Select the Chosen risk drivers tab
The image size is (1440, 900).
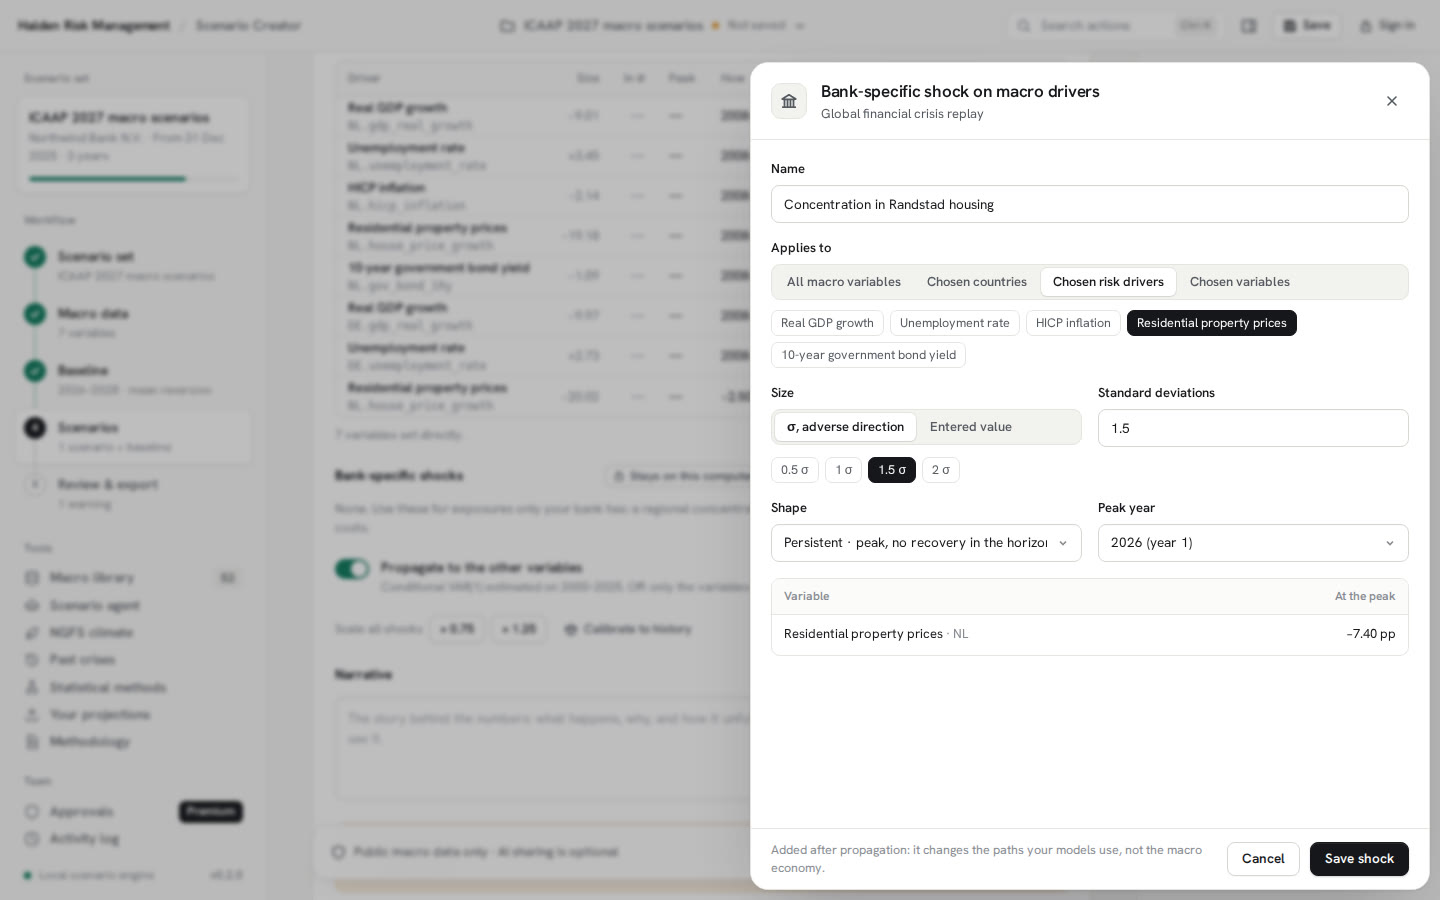pos(1108,282)
